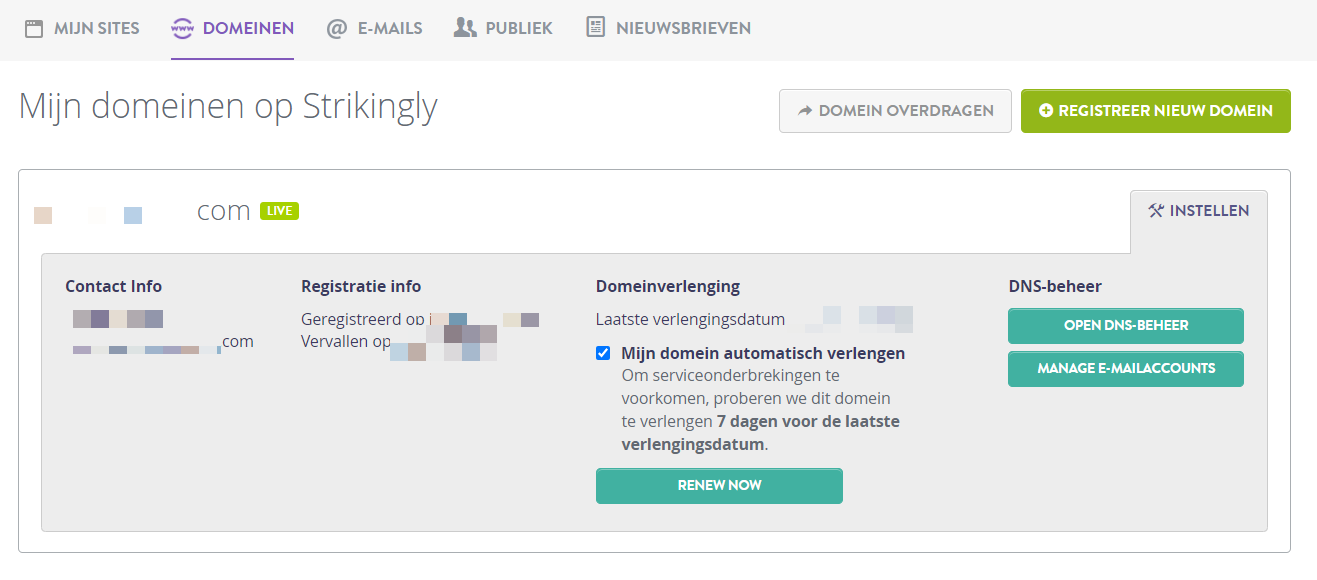This screenshot has width=1317, height=580.
Task: Click Manage E-mailaccounts button
Action: coord(1125,368)
